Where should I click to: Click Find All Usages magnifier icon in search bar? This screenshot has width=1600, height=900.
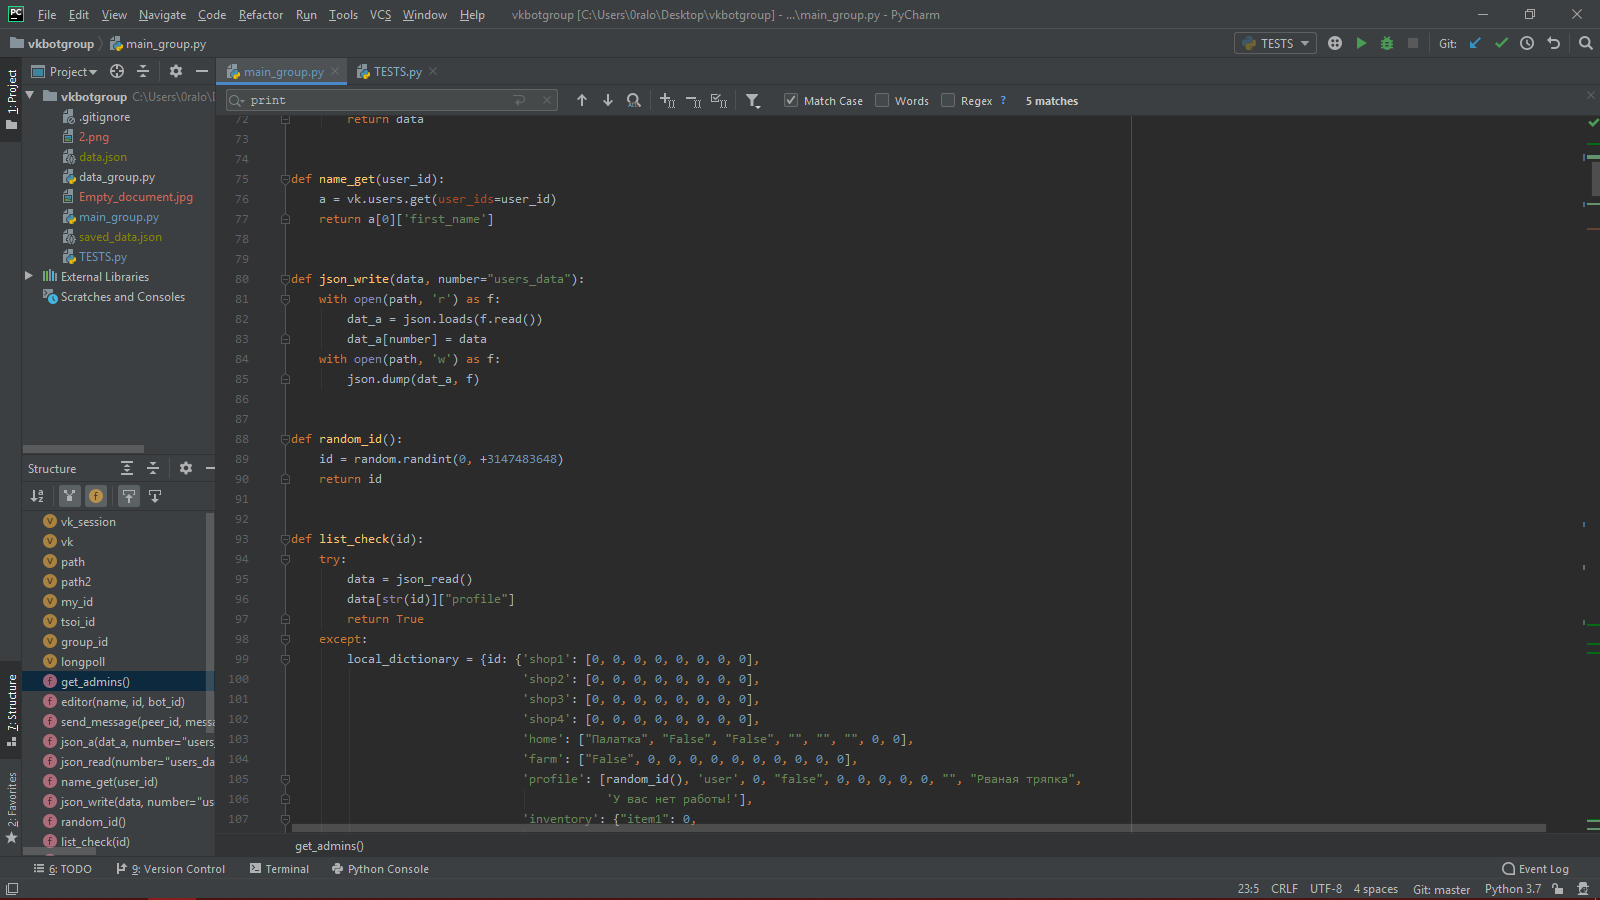point(634,100)
